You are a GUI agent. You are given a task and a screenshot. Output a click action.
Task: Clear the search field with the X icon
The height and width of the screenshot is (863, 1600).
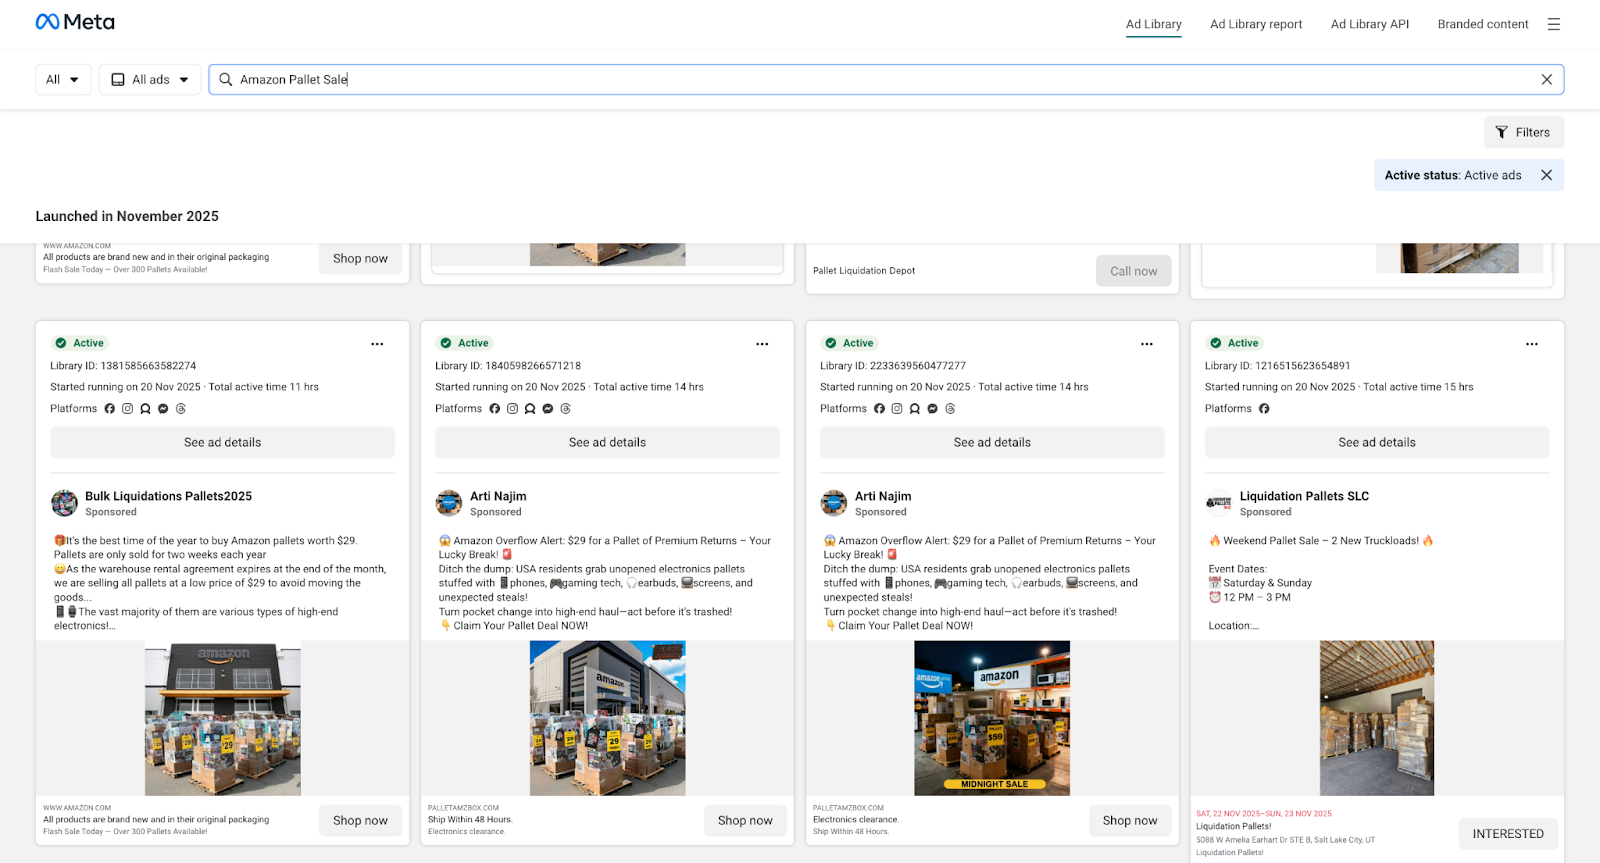pyautogui.click(x=1546, y=80)
